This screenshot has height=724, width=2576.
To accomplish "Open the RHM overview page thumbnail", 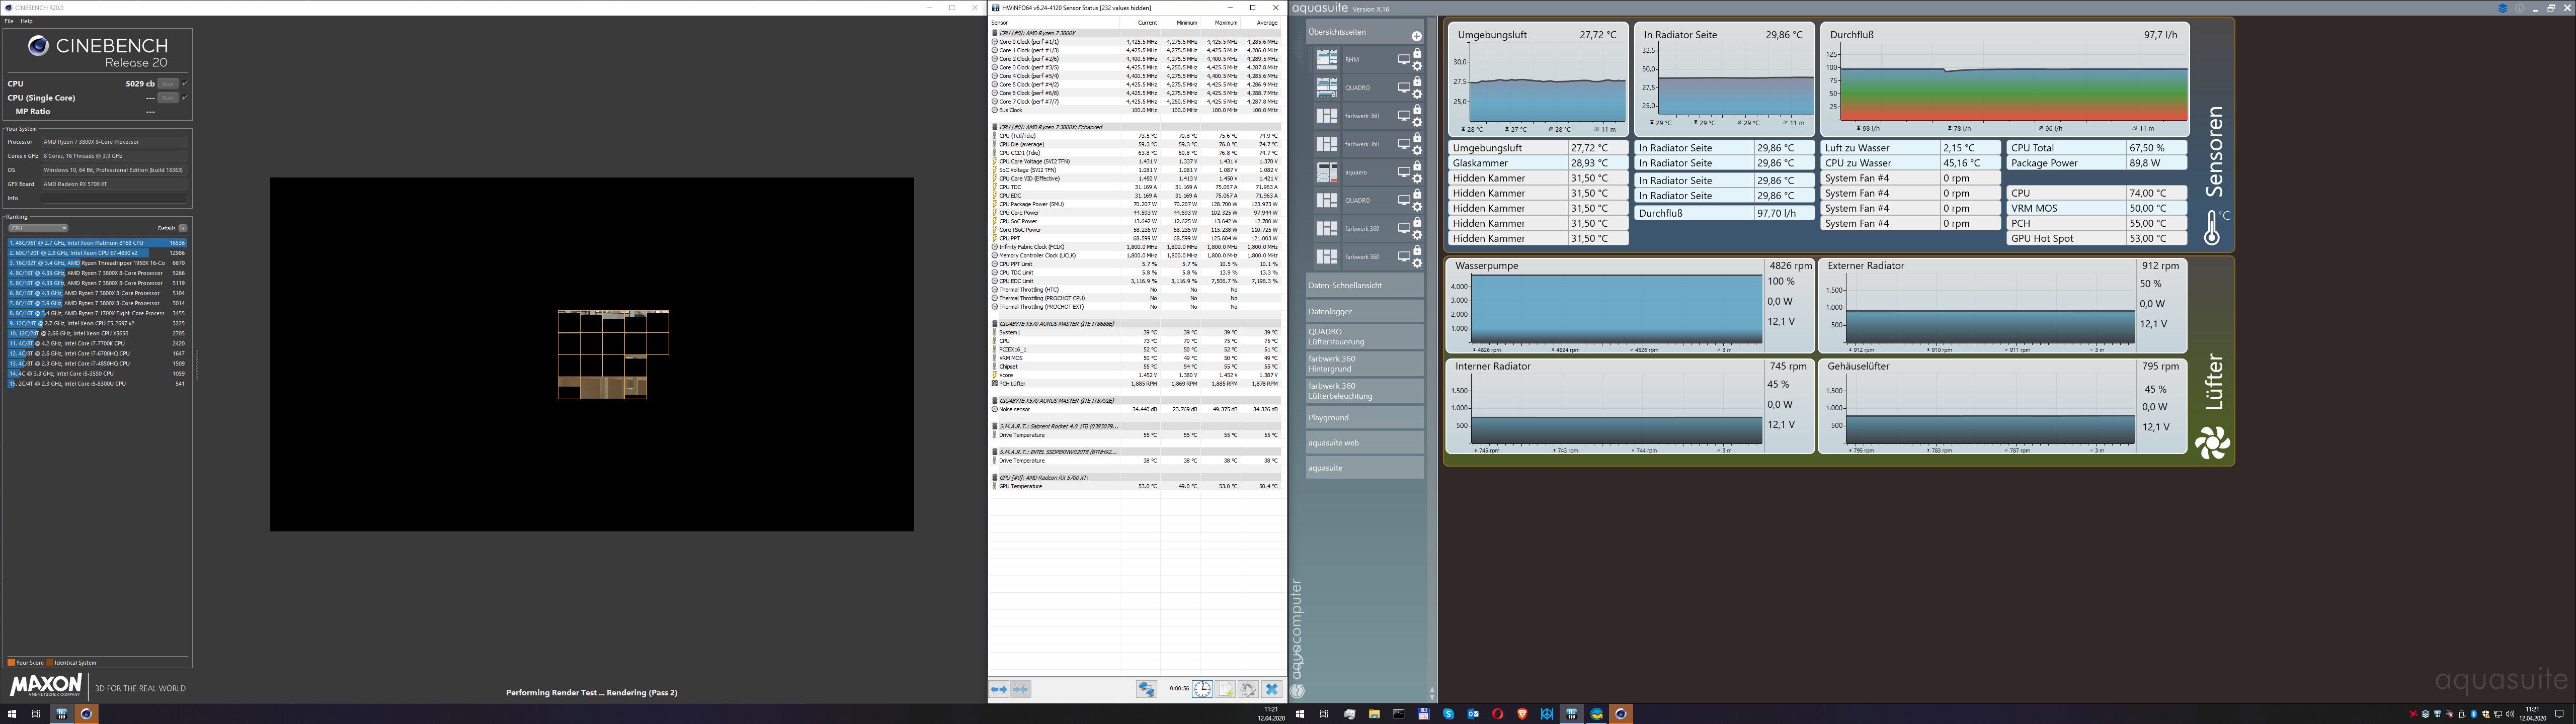I will tap(1327, 60).
